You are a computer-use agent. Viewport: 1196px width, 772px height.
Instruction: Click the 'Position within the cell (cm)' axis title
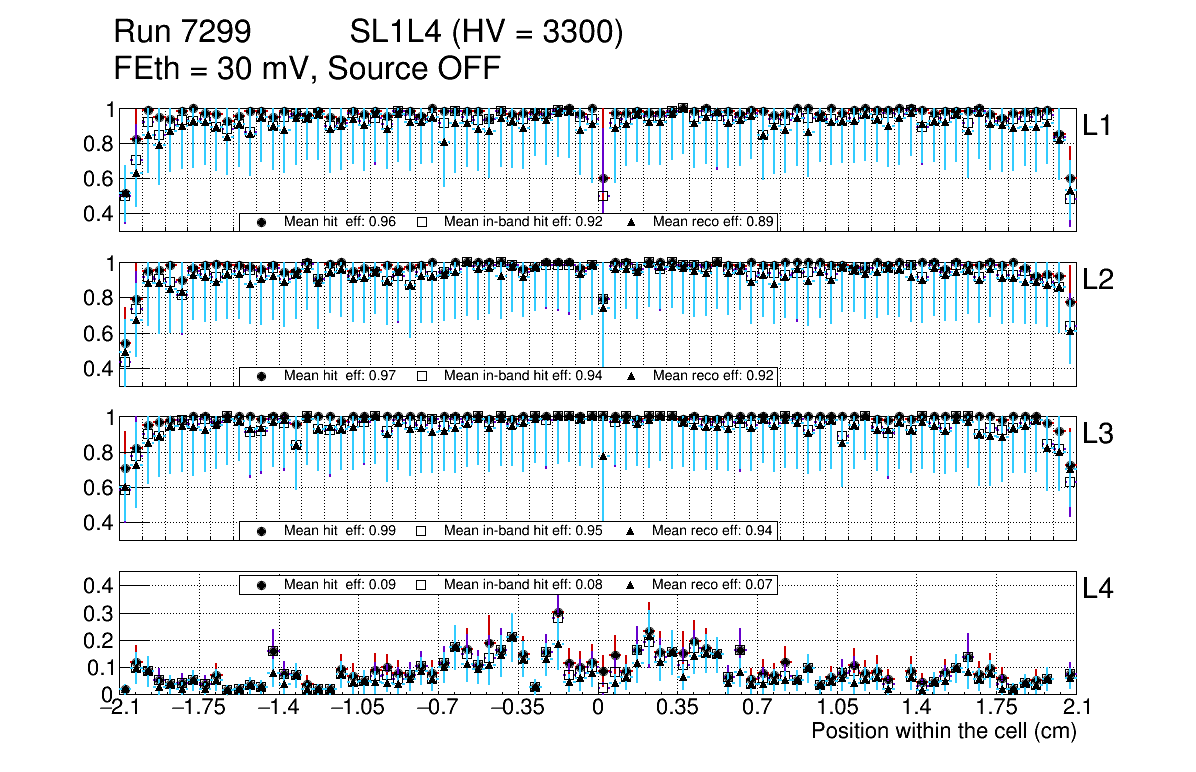943,731
